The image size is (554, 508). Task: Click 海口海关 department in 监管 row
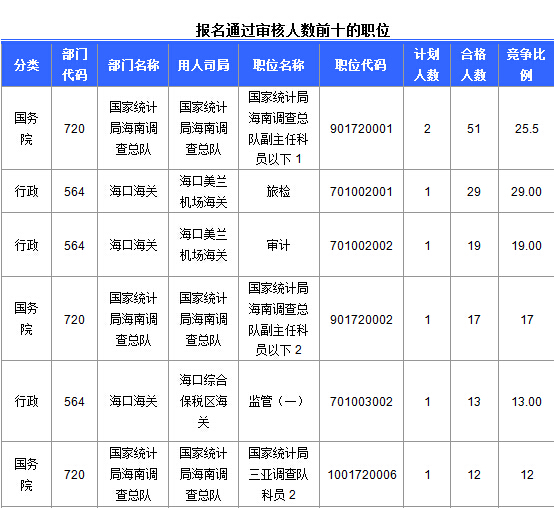point(133,401)
